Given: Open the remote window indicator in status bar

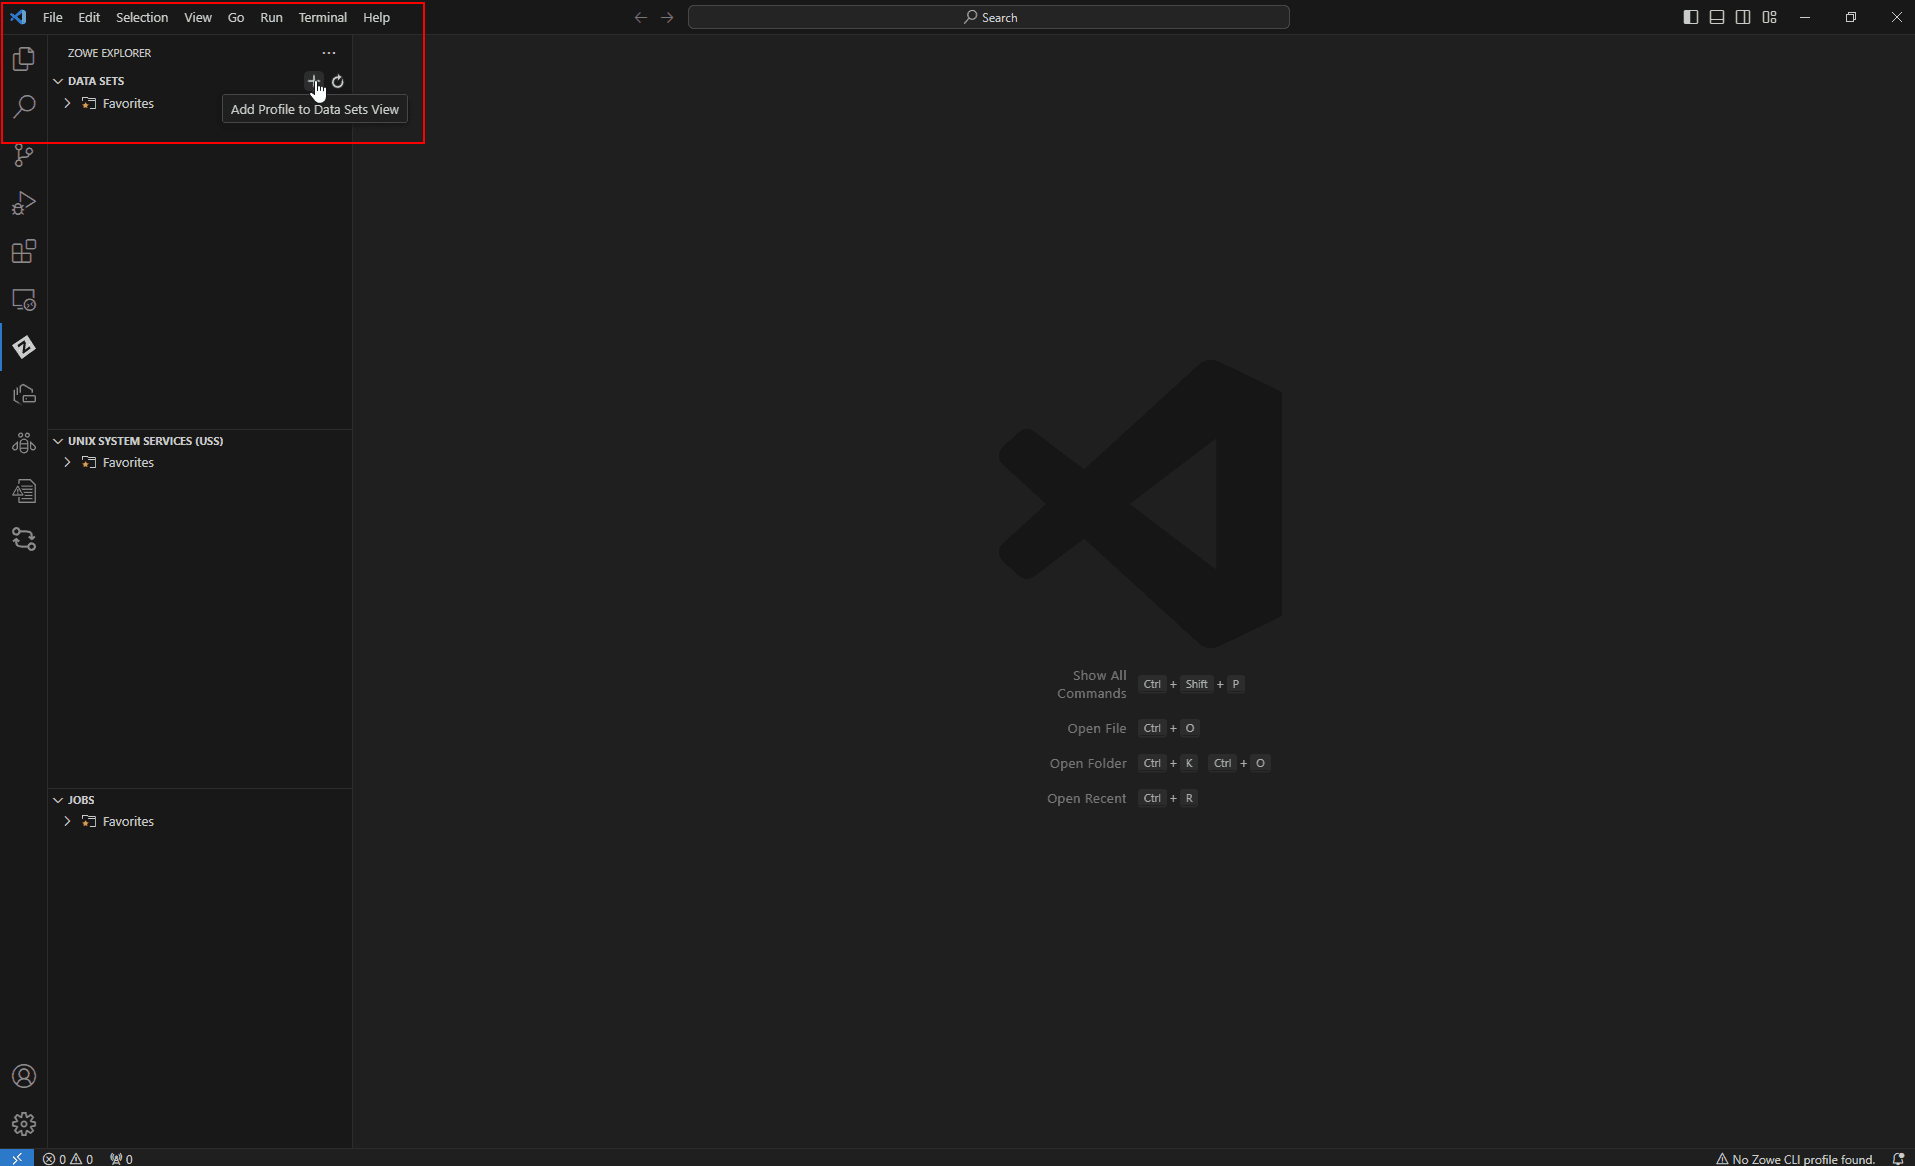Looking at the screenshot, I should pyautogui.click(x=17, y=1158).
